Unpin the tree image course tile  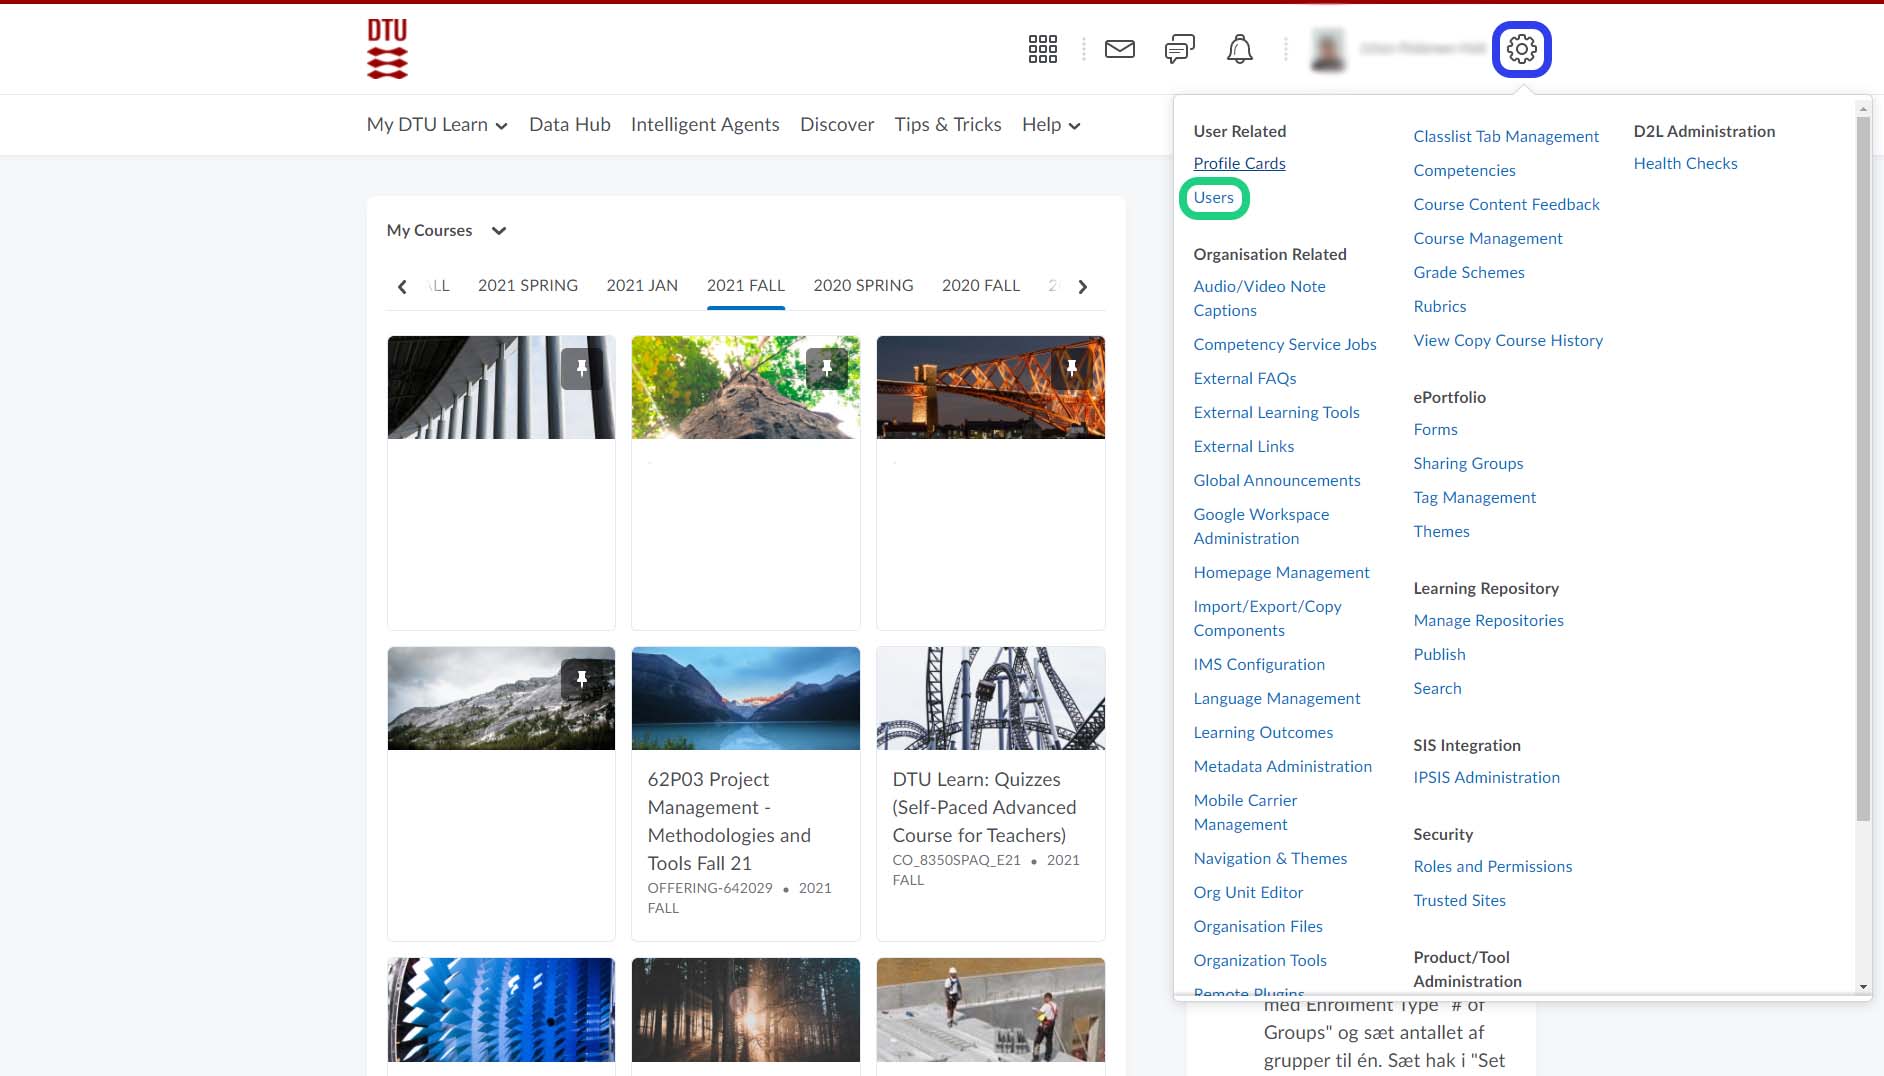coord(826,368)
